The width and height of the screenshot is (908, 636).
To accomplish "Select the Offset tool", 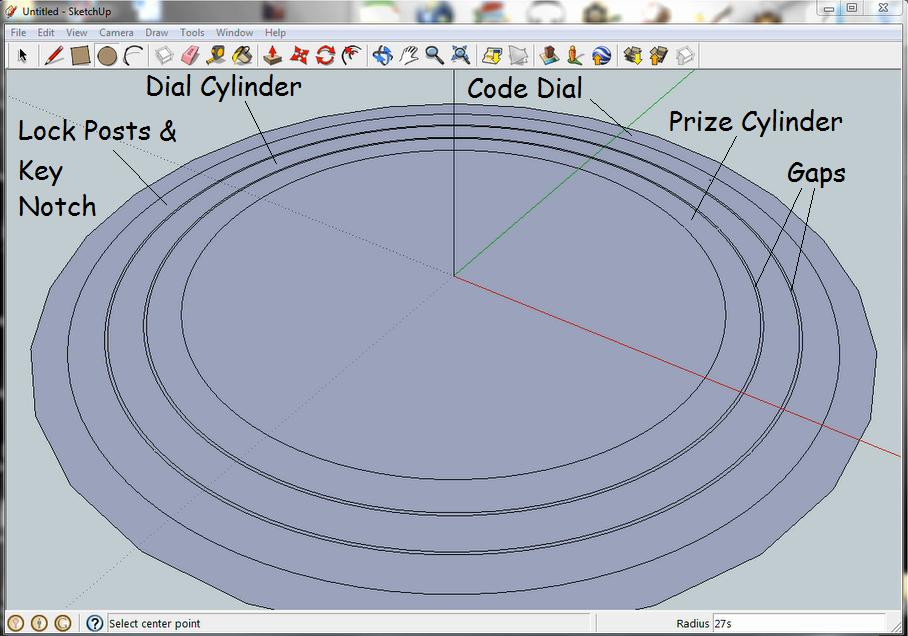I will point(352,56).
